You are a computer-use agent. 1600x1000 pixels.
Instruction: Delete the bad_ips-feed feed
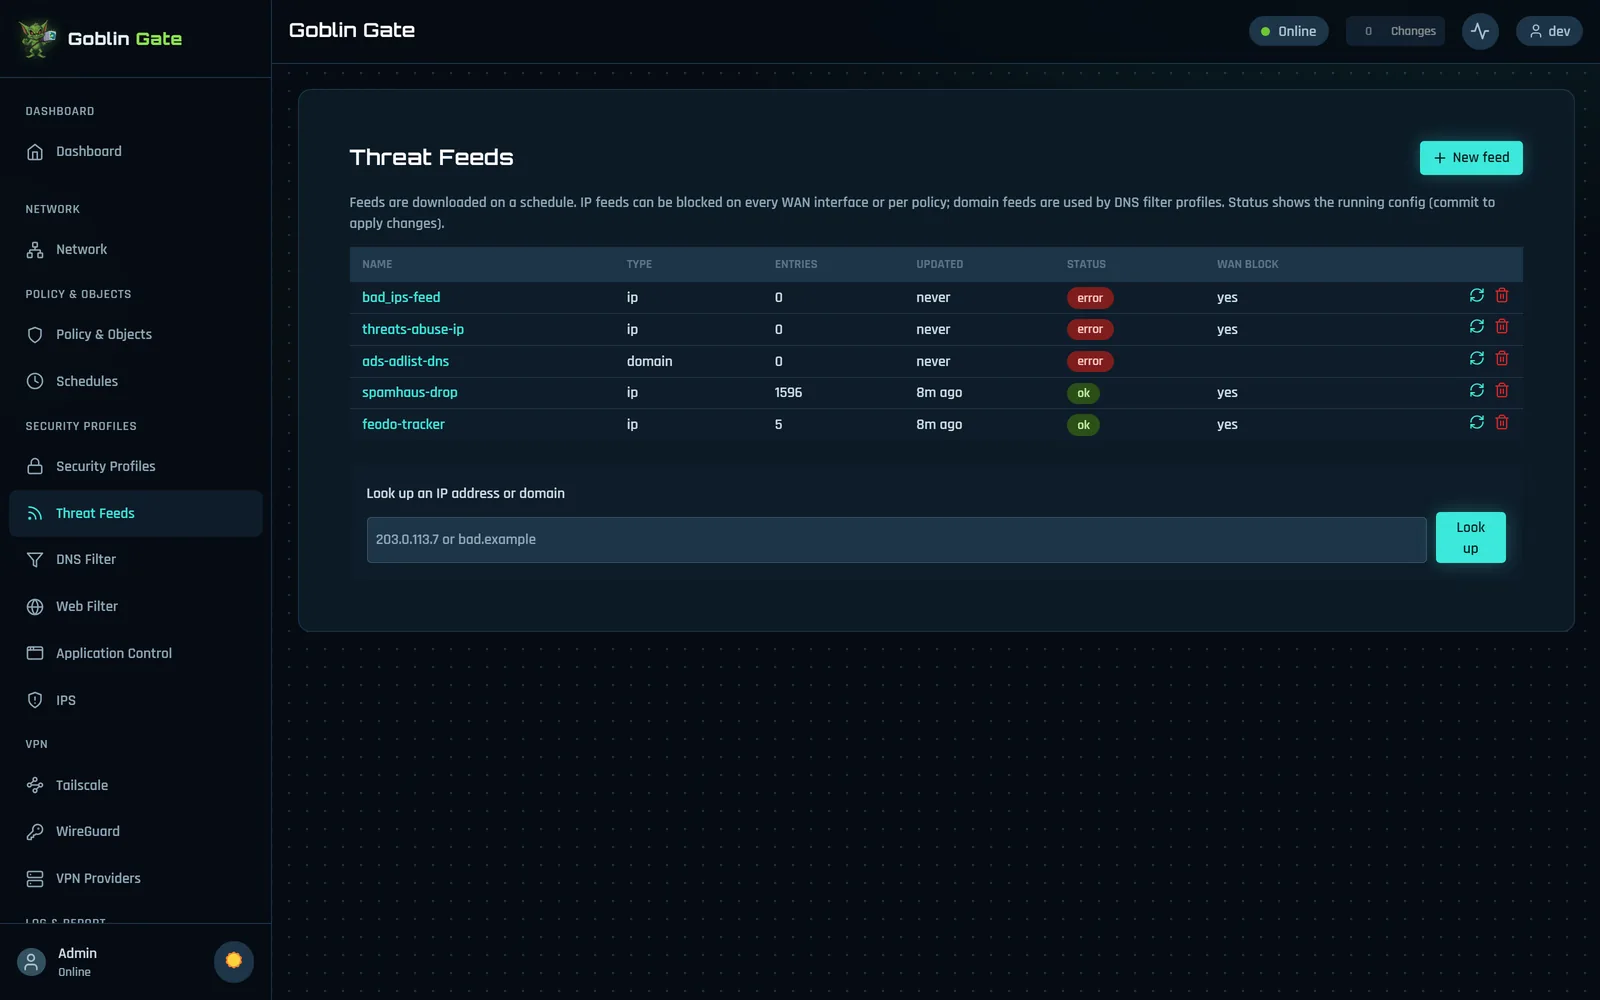[1502, 295]
